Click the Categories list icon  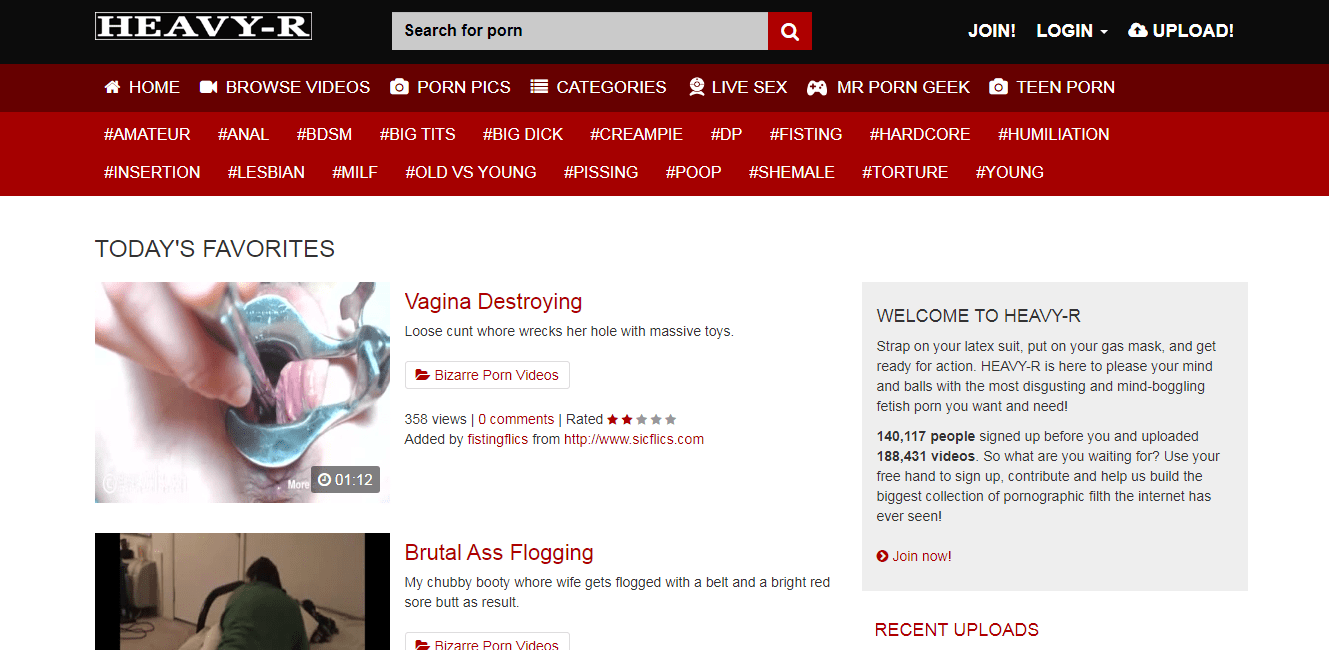539,87
